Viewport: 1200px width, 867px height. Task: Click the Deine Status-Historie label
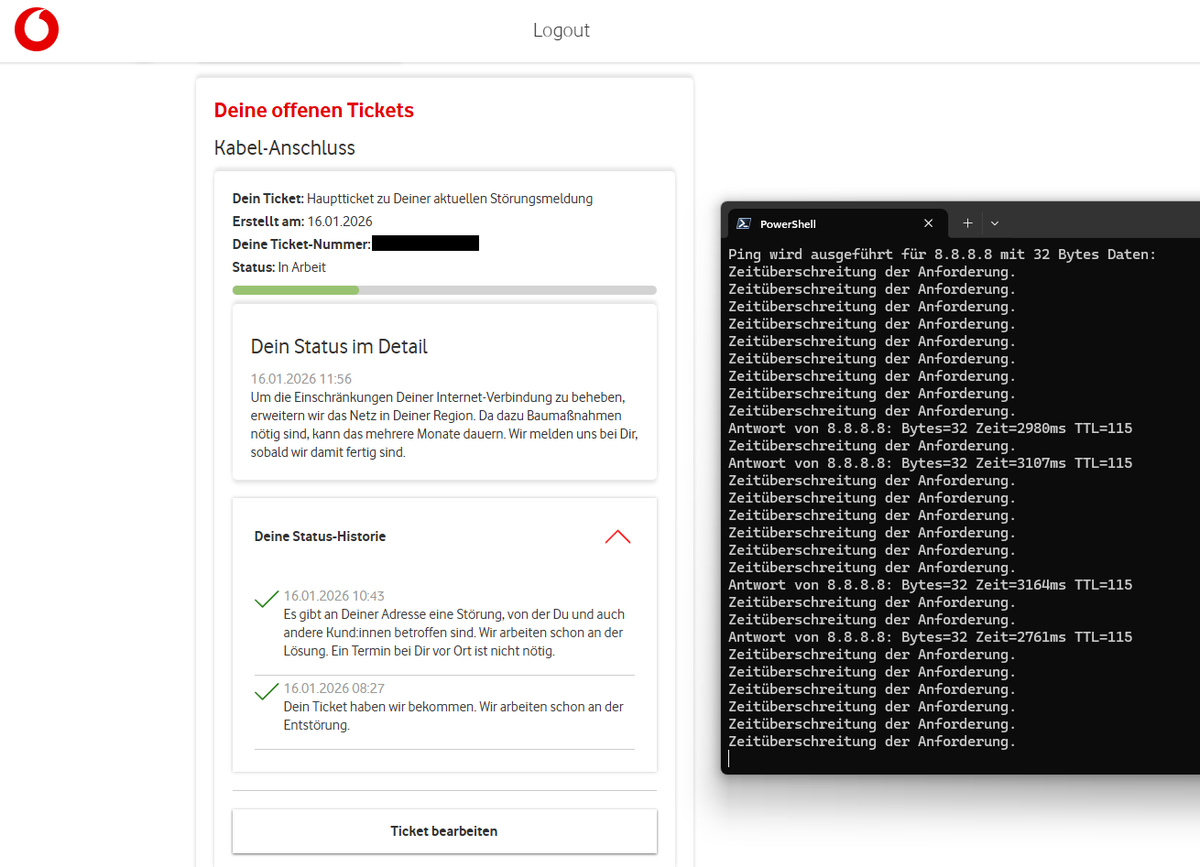(320, 537)
